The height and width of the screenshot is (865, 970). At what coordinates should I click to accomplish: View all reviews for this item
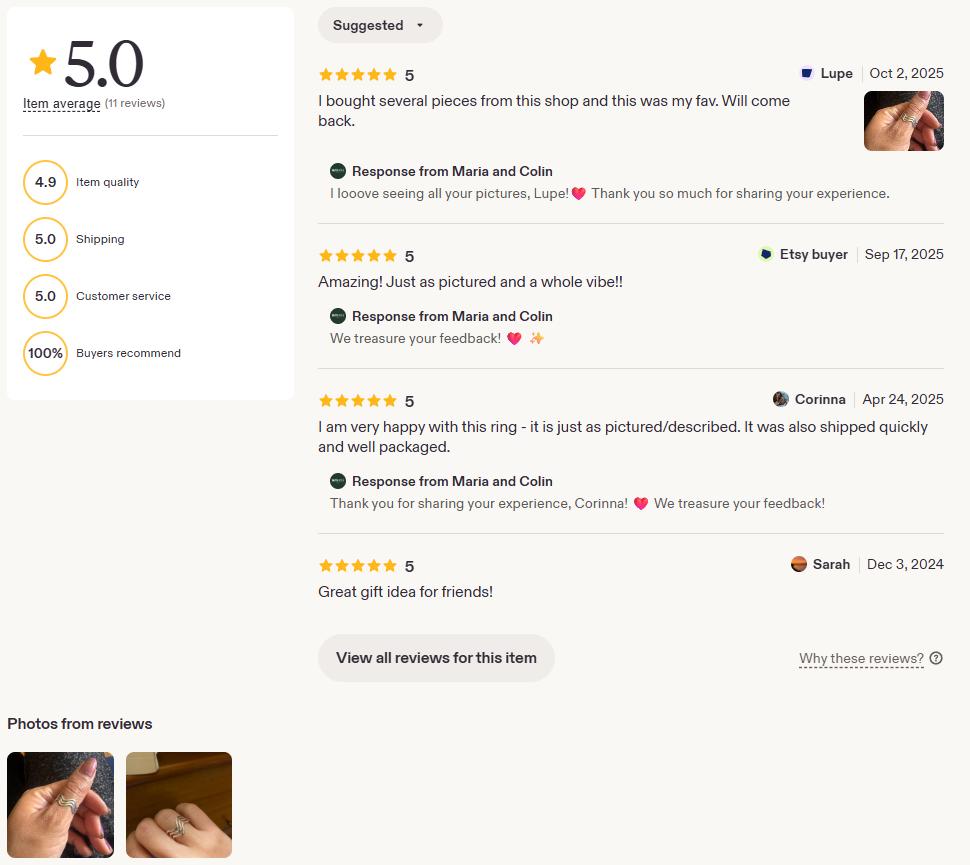tap(436, 658)
